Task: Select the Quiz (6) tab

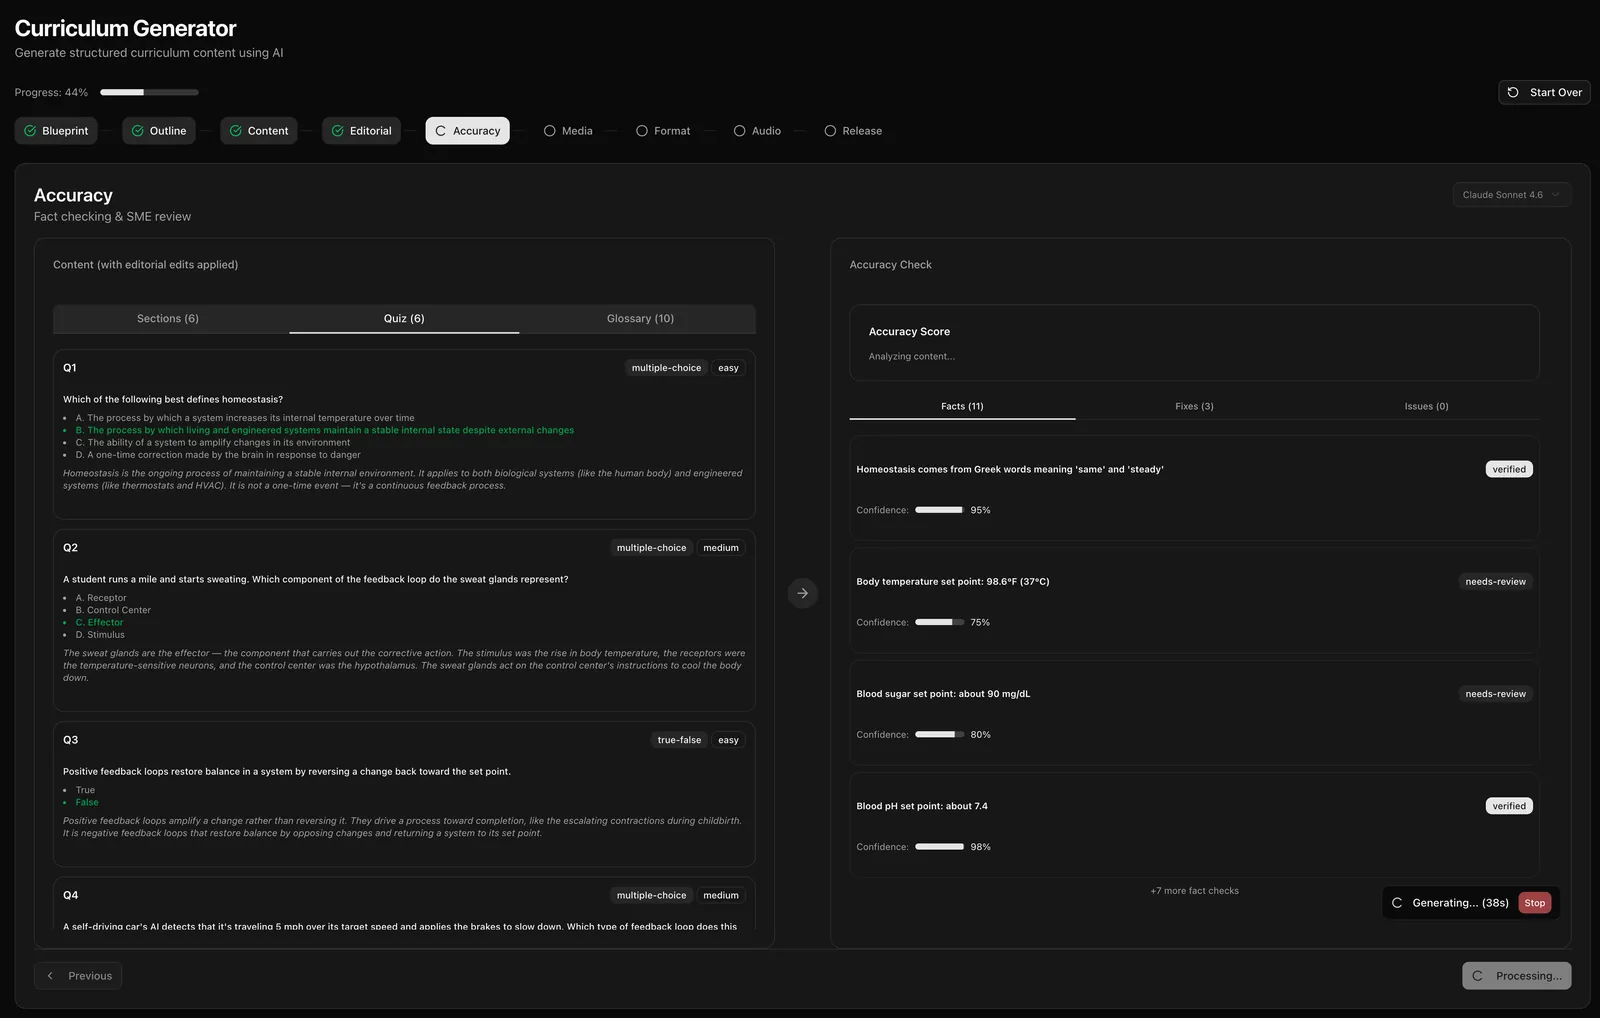Action: click(404, 319)
